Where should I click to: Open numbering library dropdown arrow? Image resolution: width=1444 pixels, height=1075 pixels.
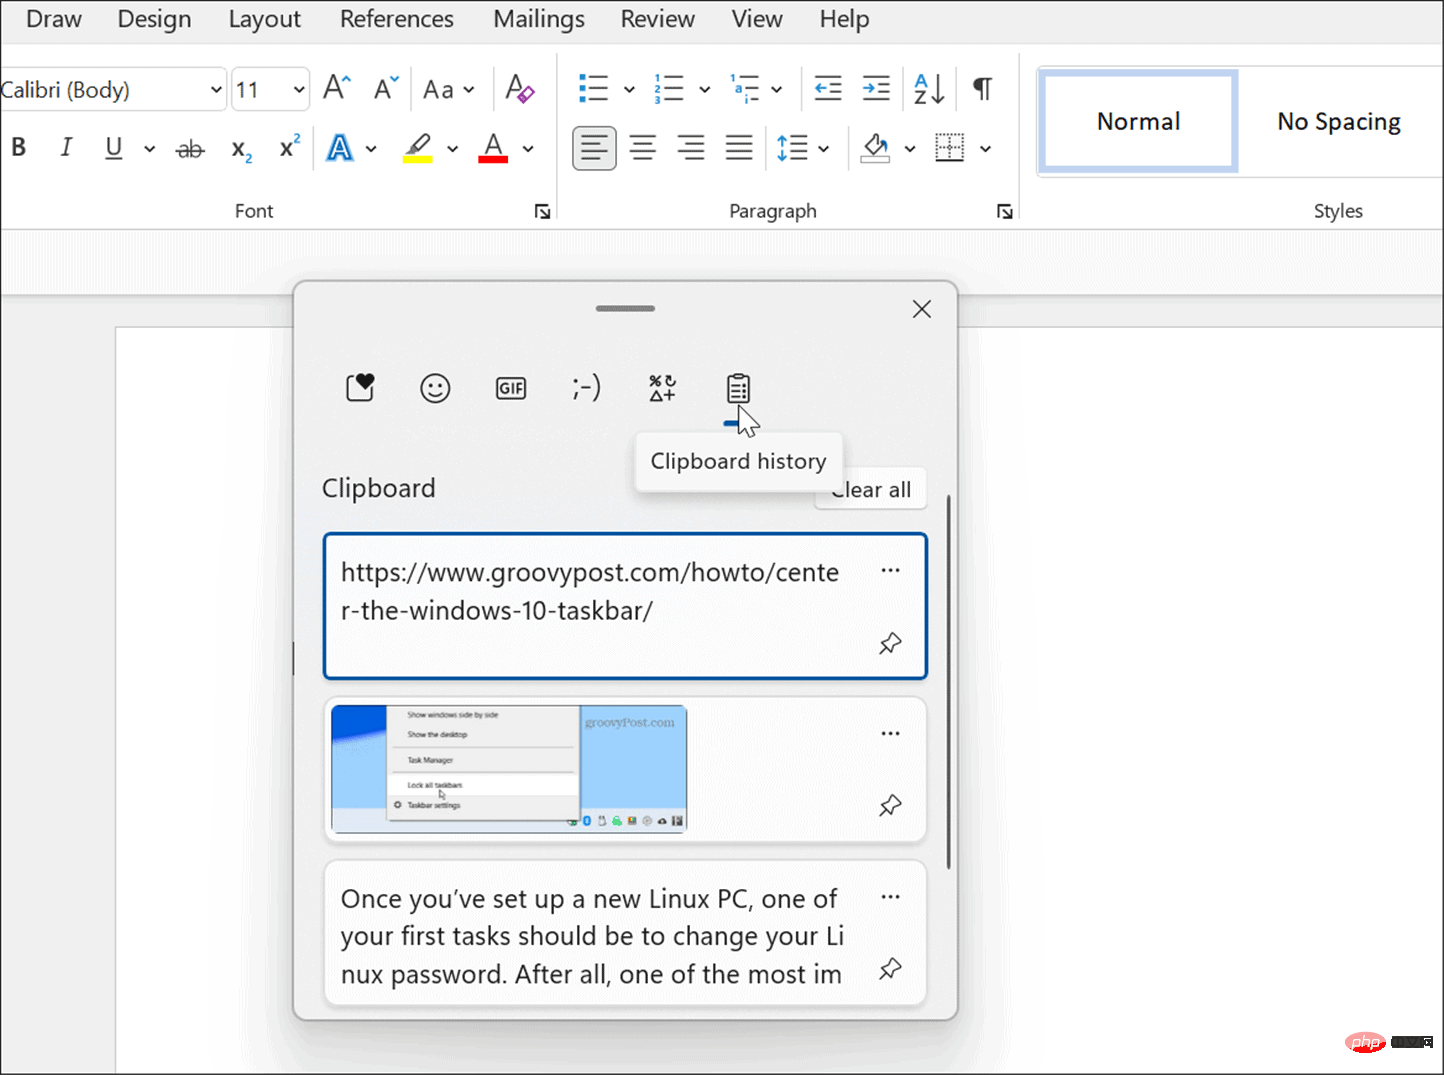coord(704,89)
